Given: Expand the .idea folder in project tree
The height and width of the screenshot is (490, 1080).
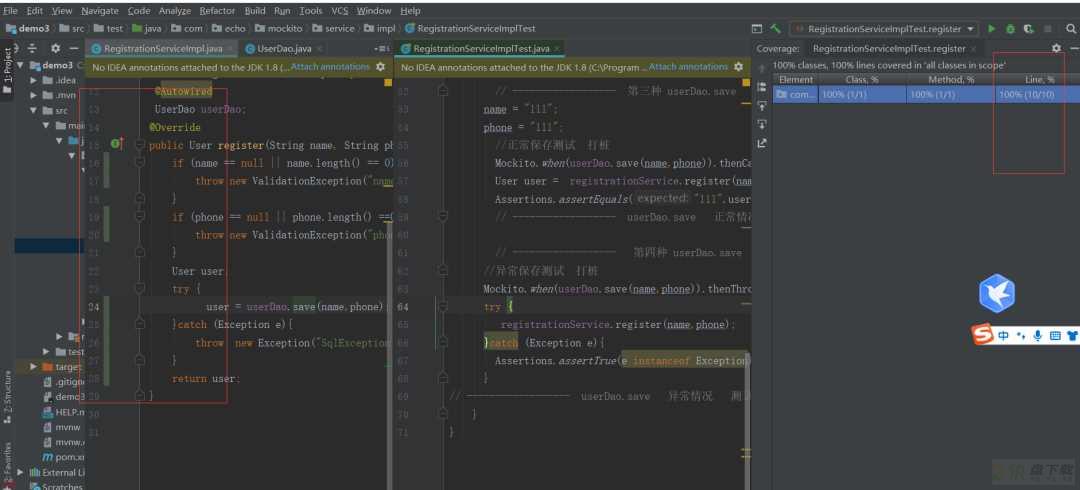Looking at the screenshot, I should (x=34, y=80).
